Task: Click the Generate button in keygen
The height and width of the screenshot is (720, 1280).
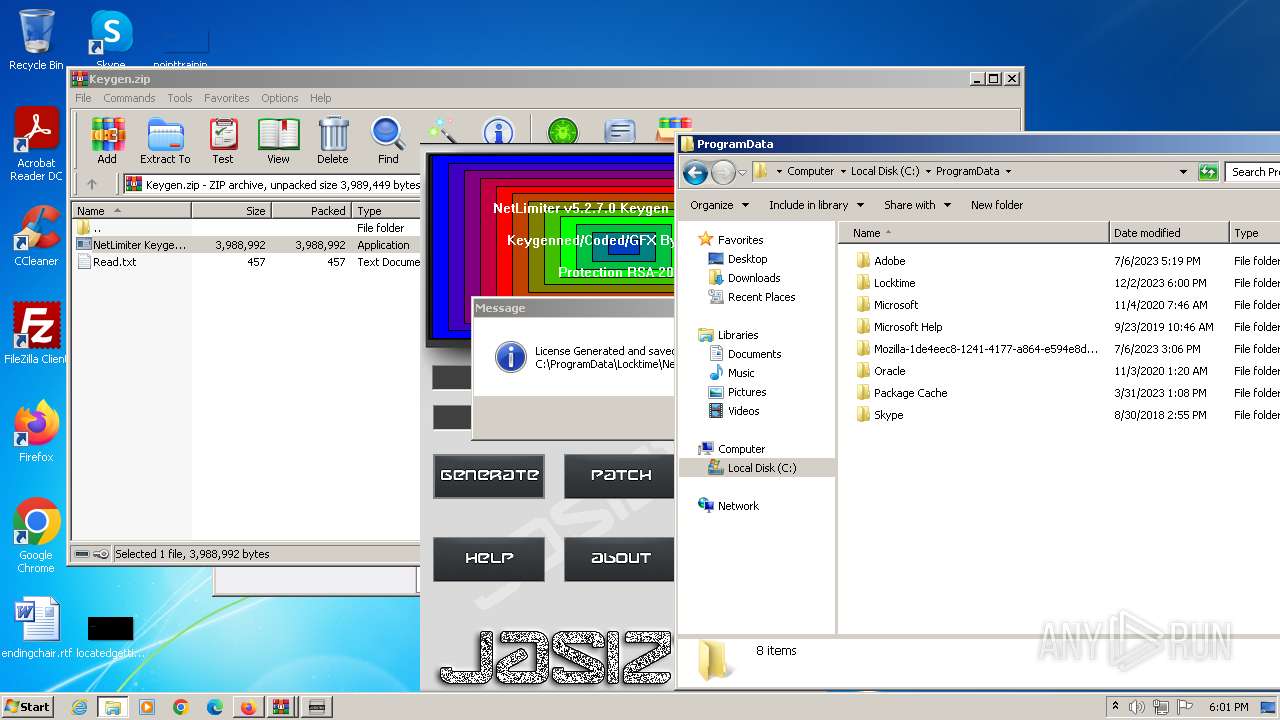Action: (489, 476)
